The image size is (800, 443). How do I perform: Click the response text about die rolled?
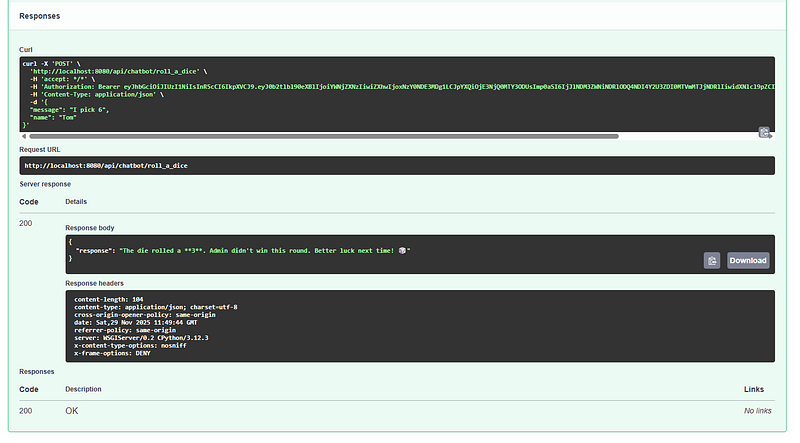coord(265,251)
